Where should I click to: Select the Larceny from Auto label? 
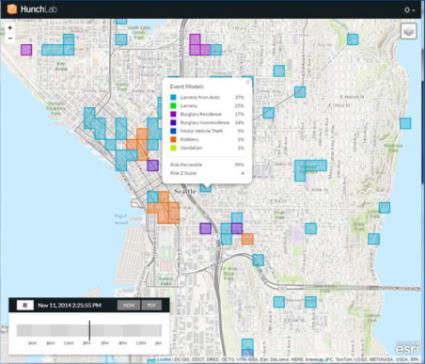200,98
